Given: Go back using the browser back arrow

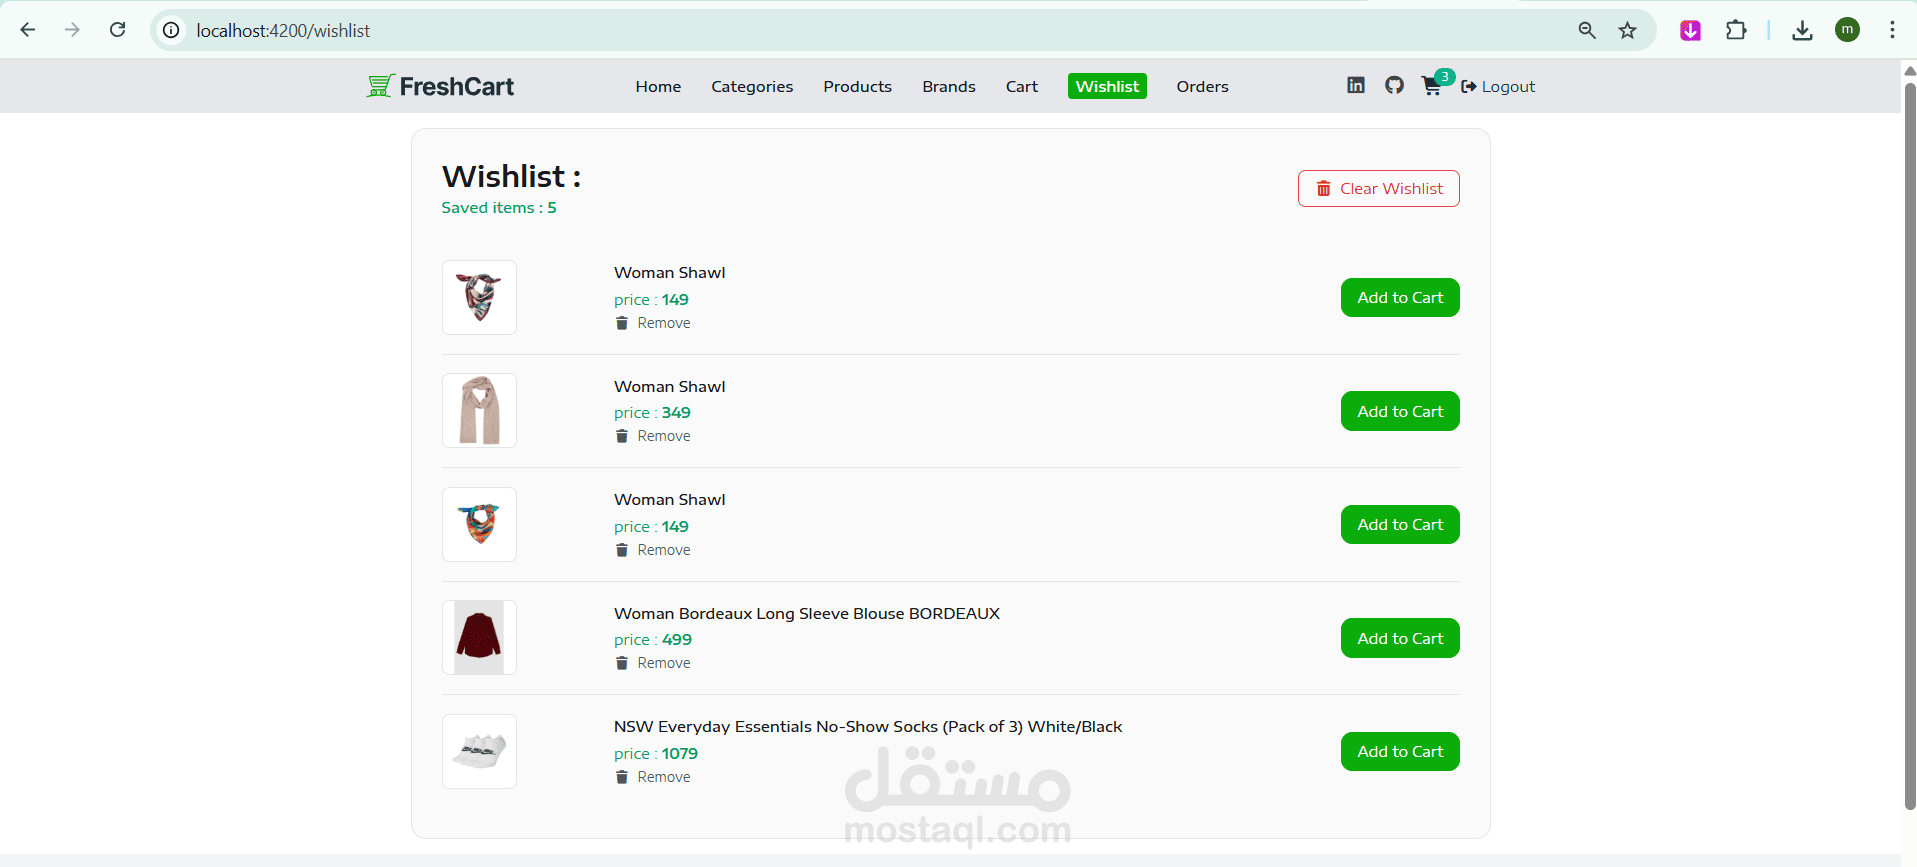Looking at the screenshot, I should (28, 30).
